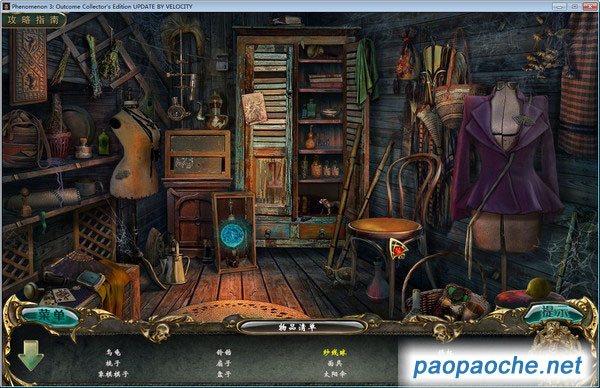Click the peacock feather on wall
600x388 pixels.
tap(149, 103)
